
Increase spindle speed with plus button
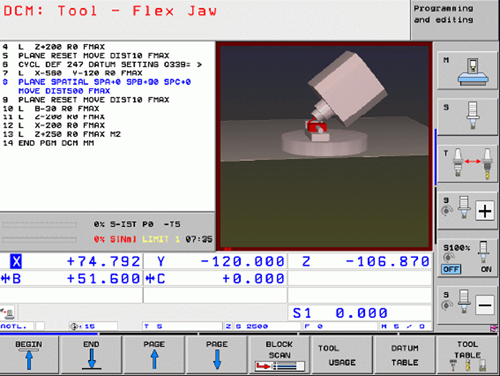point(485,211)
